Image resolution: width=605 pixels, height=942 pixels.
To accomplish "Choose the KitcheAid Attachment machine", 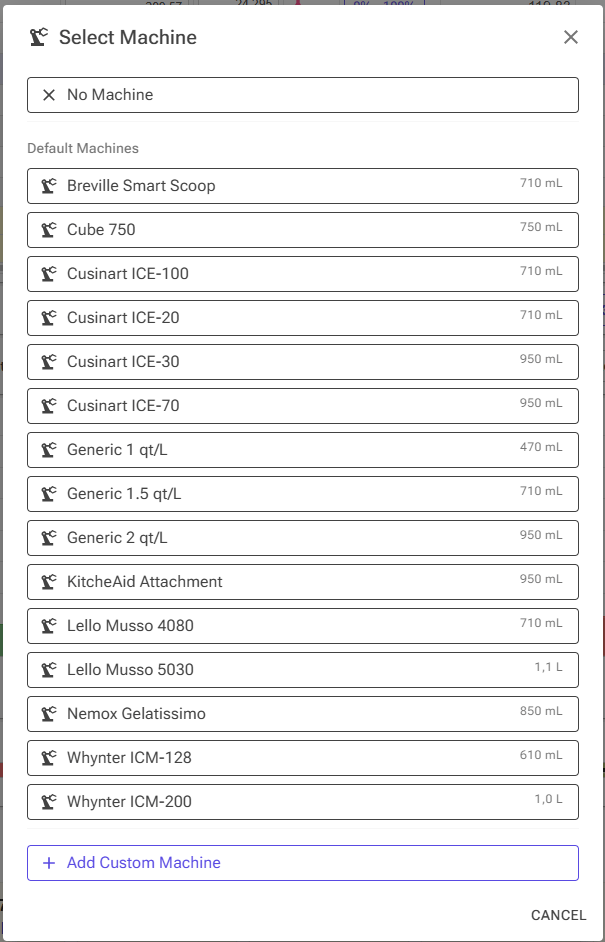I will click(x=303, y=582).
